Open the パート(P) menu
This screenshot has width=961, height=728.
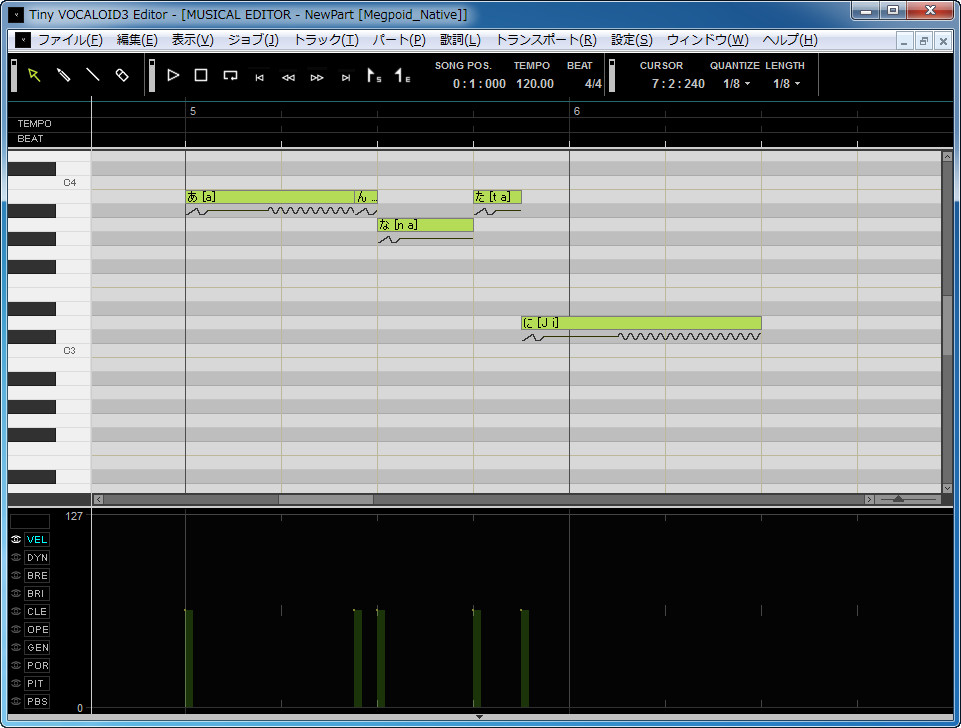point(399,40)
